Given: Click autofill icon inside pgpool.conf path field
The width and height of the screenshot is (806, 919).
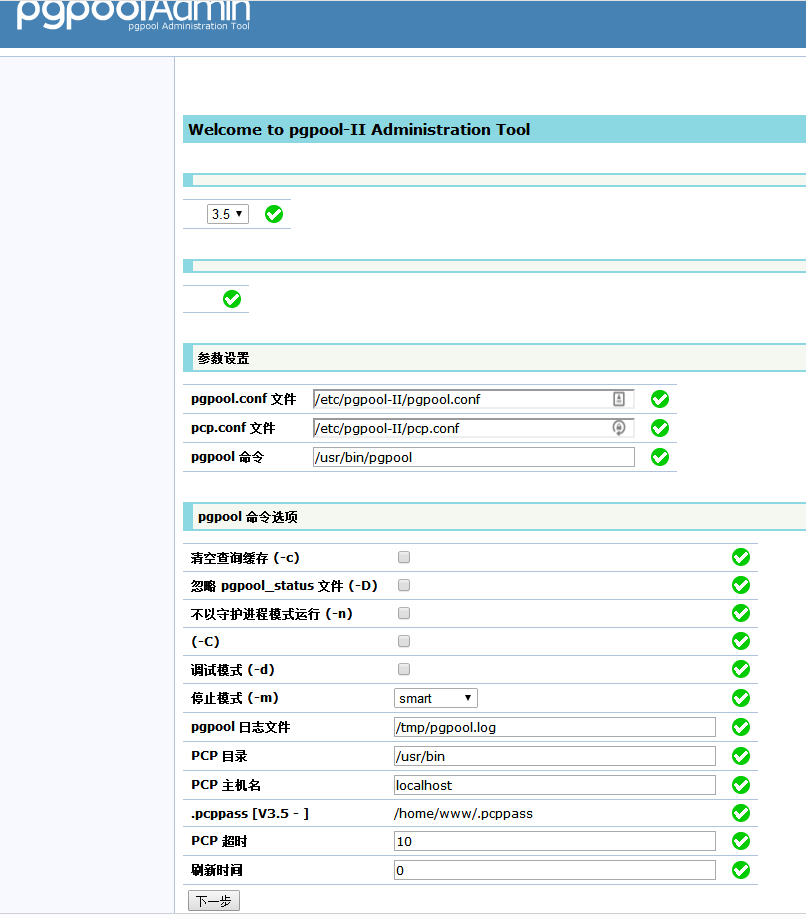Looking at the screenshot, I should coord(619,399).
